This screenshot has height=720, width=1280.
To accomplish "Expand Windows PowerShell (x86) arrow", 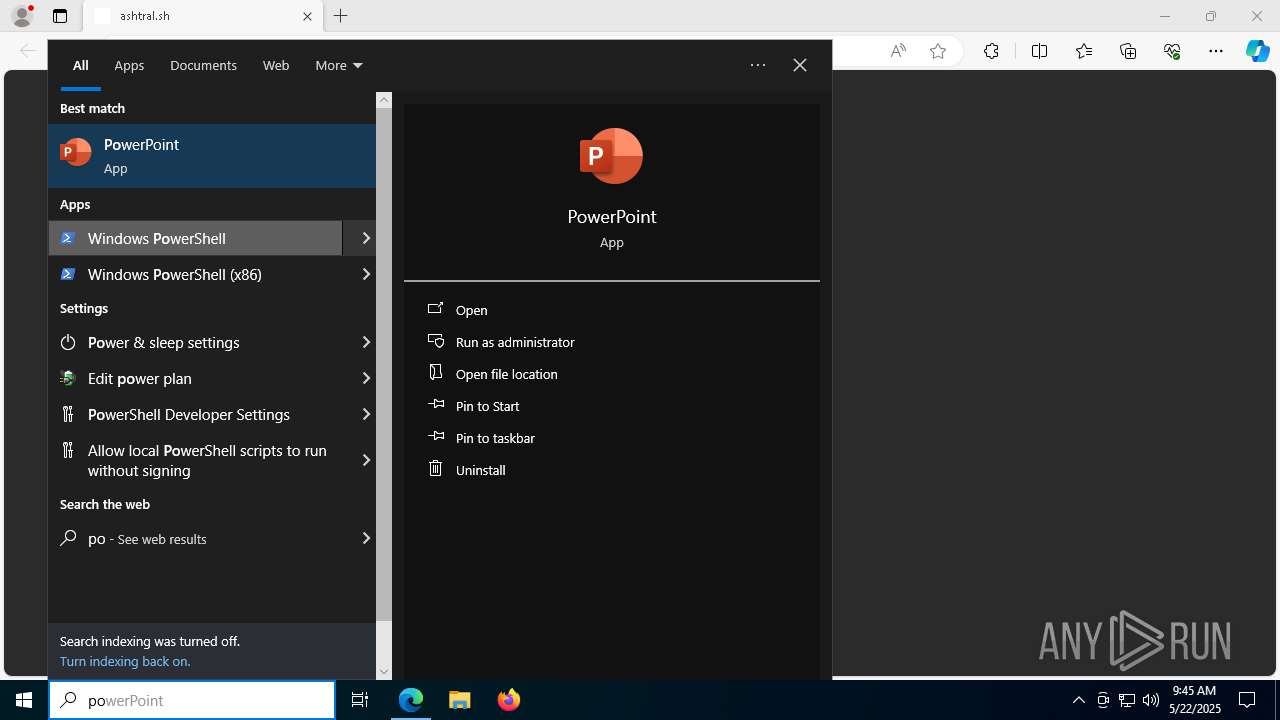I will [x=366, y=274].
